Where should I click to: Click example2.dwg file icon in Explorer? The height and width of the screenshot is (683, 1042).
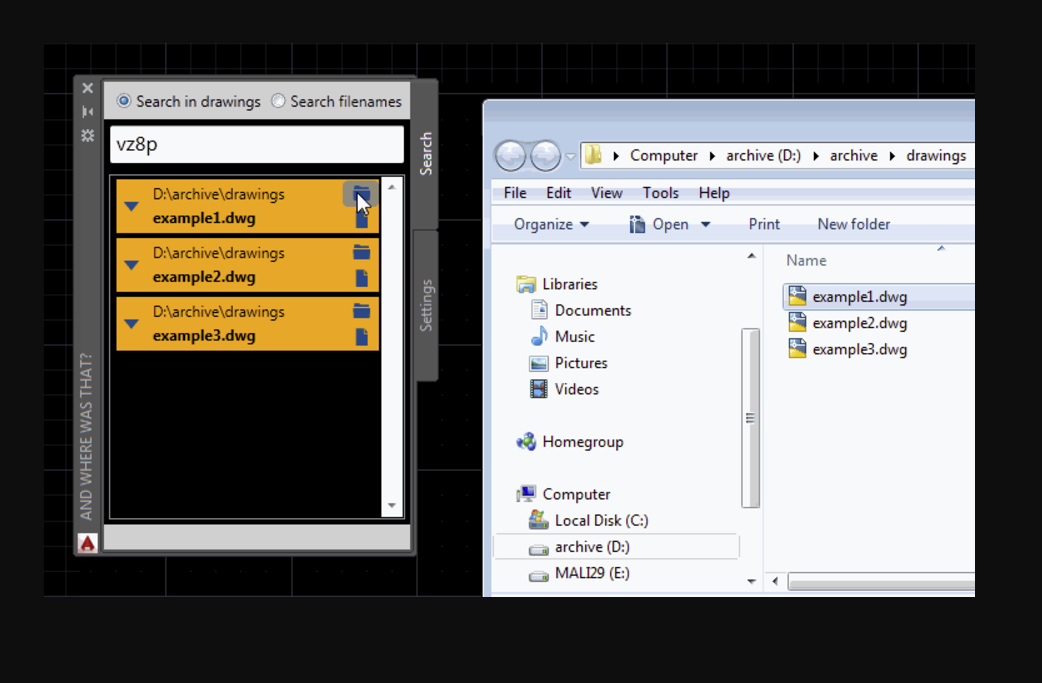pos(797,322)
